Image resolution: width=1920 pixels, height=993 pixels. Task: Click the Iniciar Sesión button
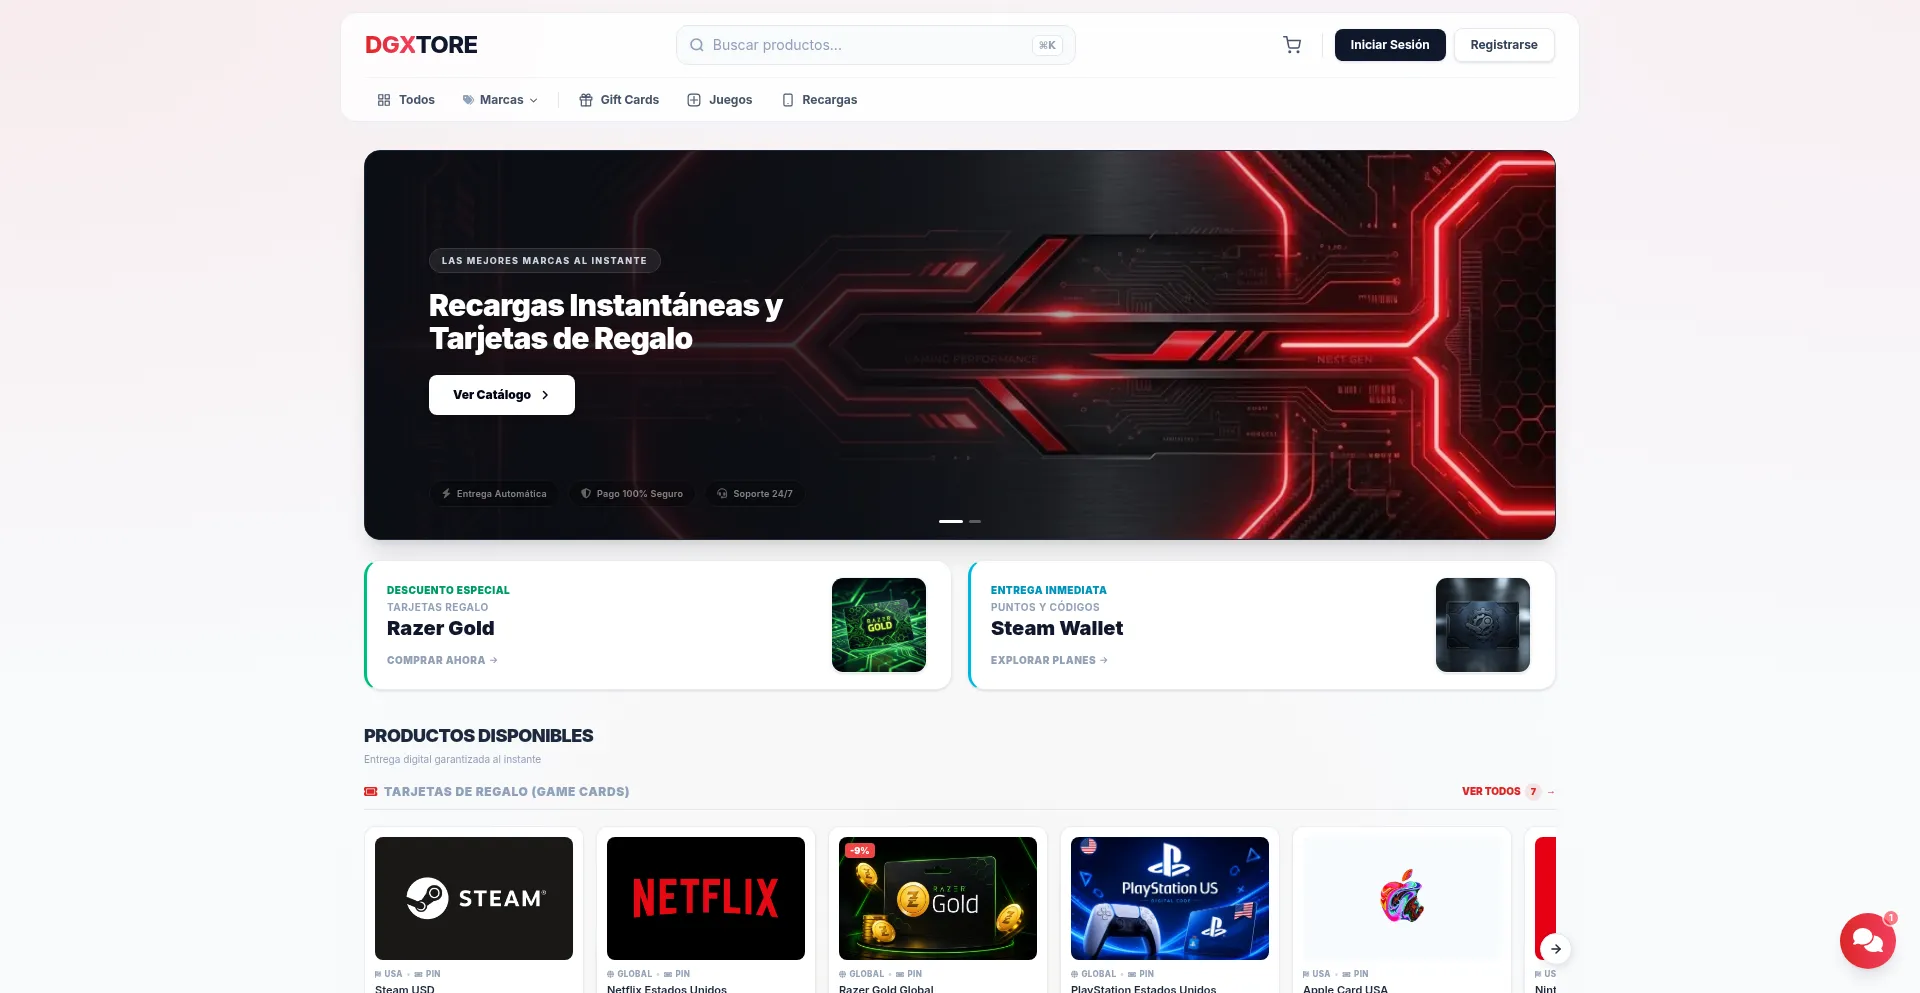[1390, 45]
